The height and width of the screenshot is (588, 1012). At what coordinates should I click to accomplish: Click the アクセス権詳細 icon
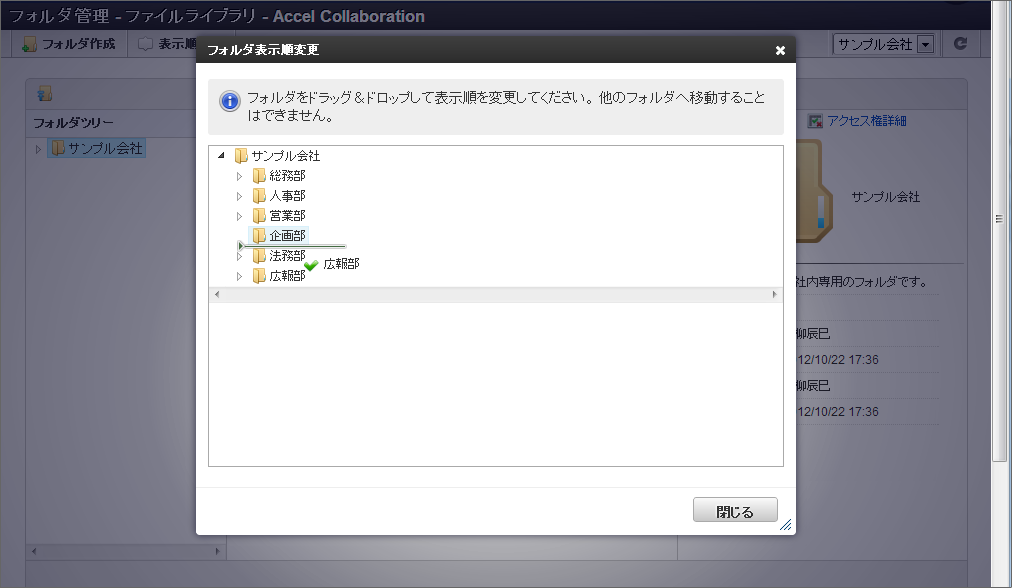click(x=815, y=121)
